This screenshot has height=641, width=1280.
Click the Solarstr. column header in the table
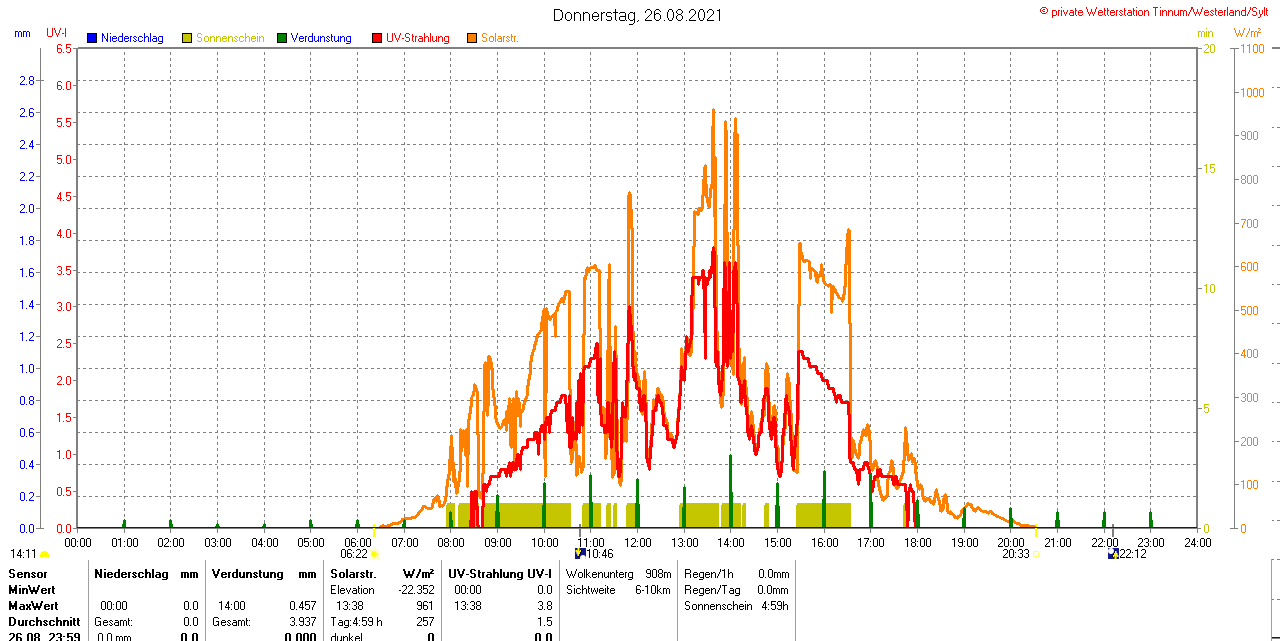click(353, 574)
